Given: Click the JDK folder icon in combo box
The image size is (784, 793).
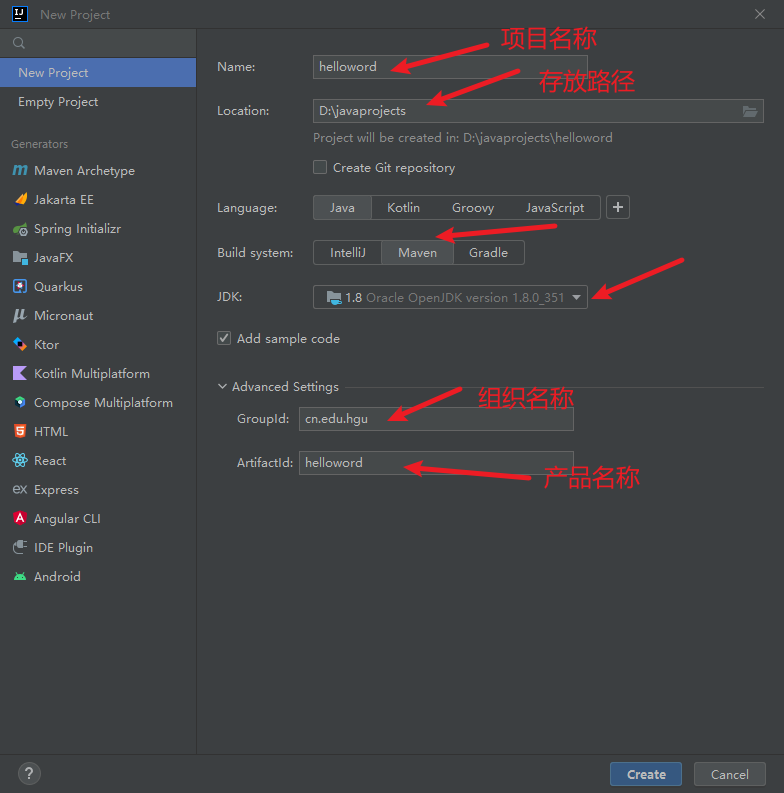Looking at the screenshot, I should 334,297.
